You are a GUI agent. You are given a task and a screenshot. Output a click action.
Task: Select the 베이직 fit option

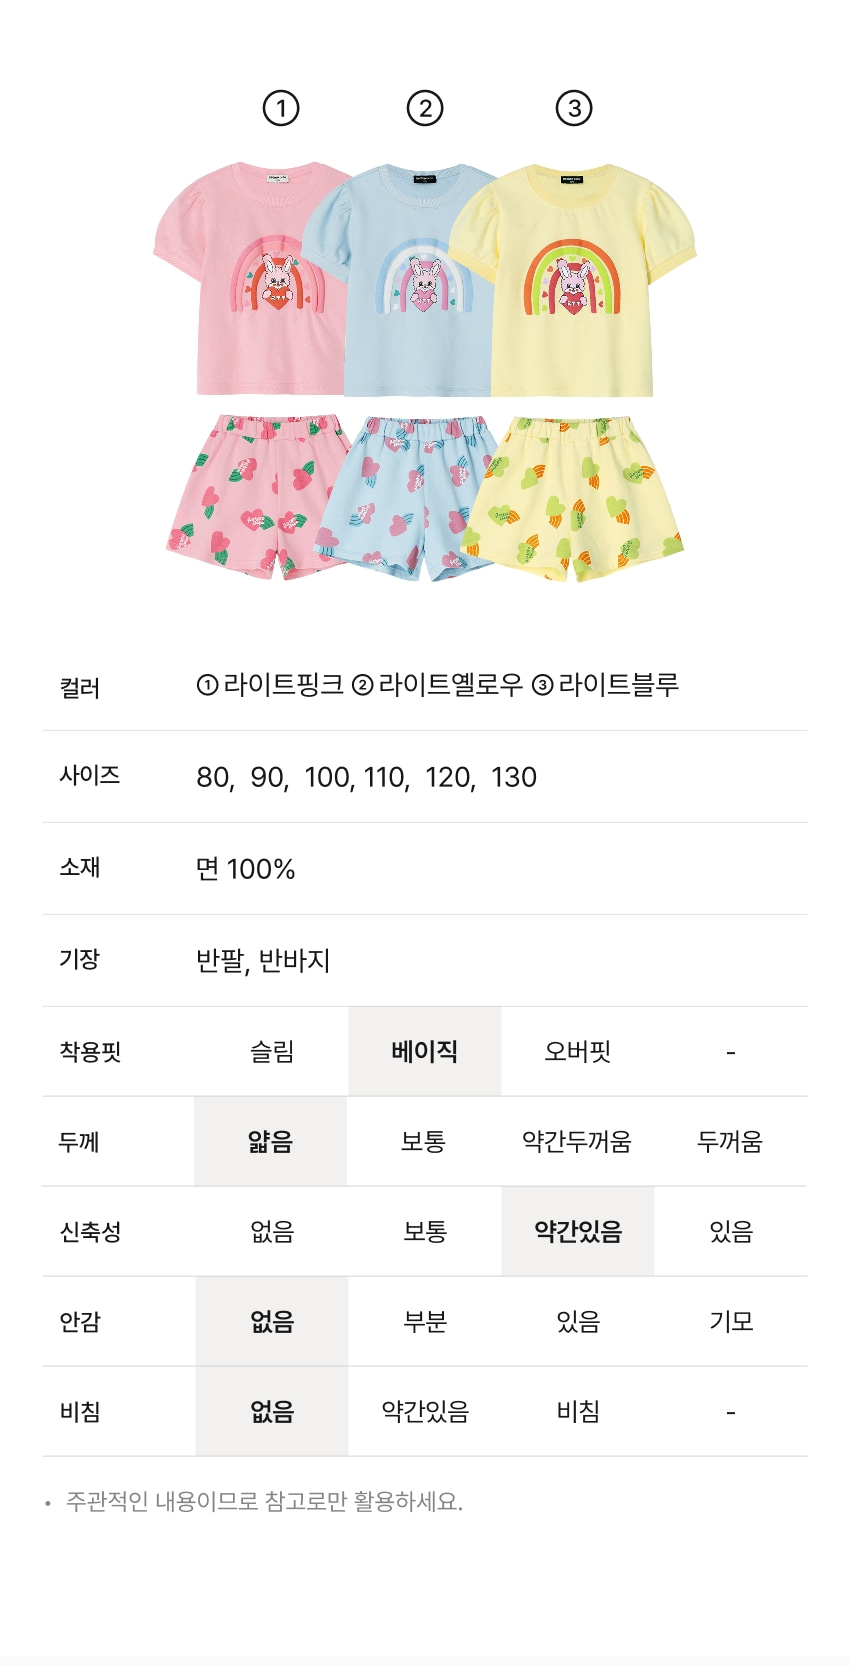425,1052
